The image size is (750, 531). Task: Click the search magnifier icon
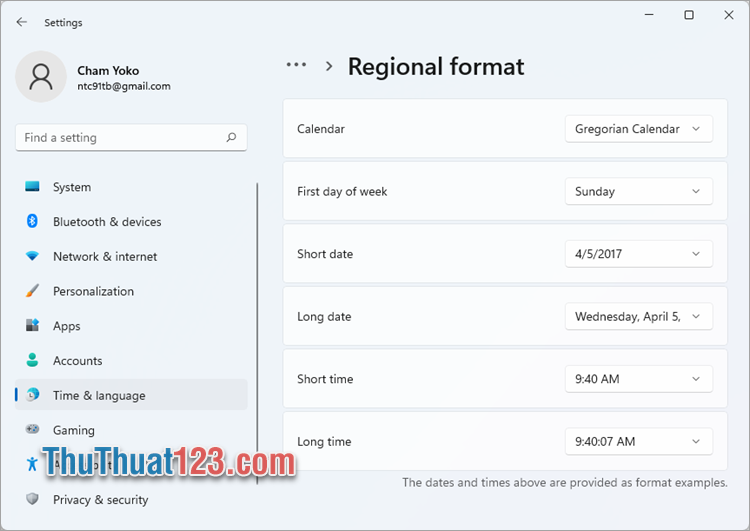[x=232, y=137]
